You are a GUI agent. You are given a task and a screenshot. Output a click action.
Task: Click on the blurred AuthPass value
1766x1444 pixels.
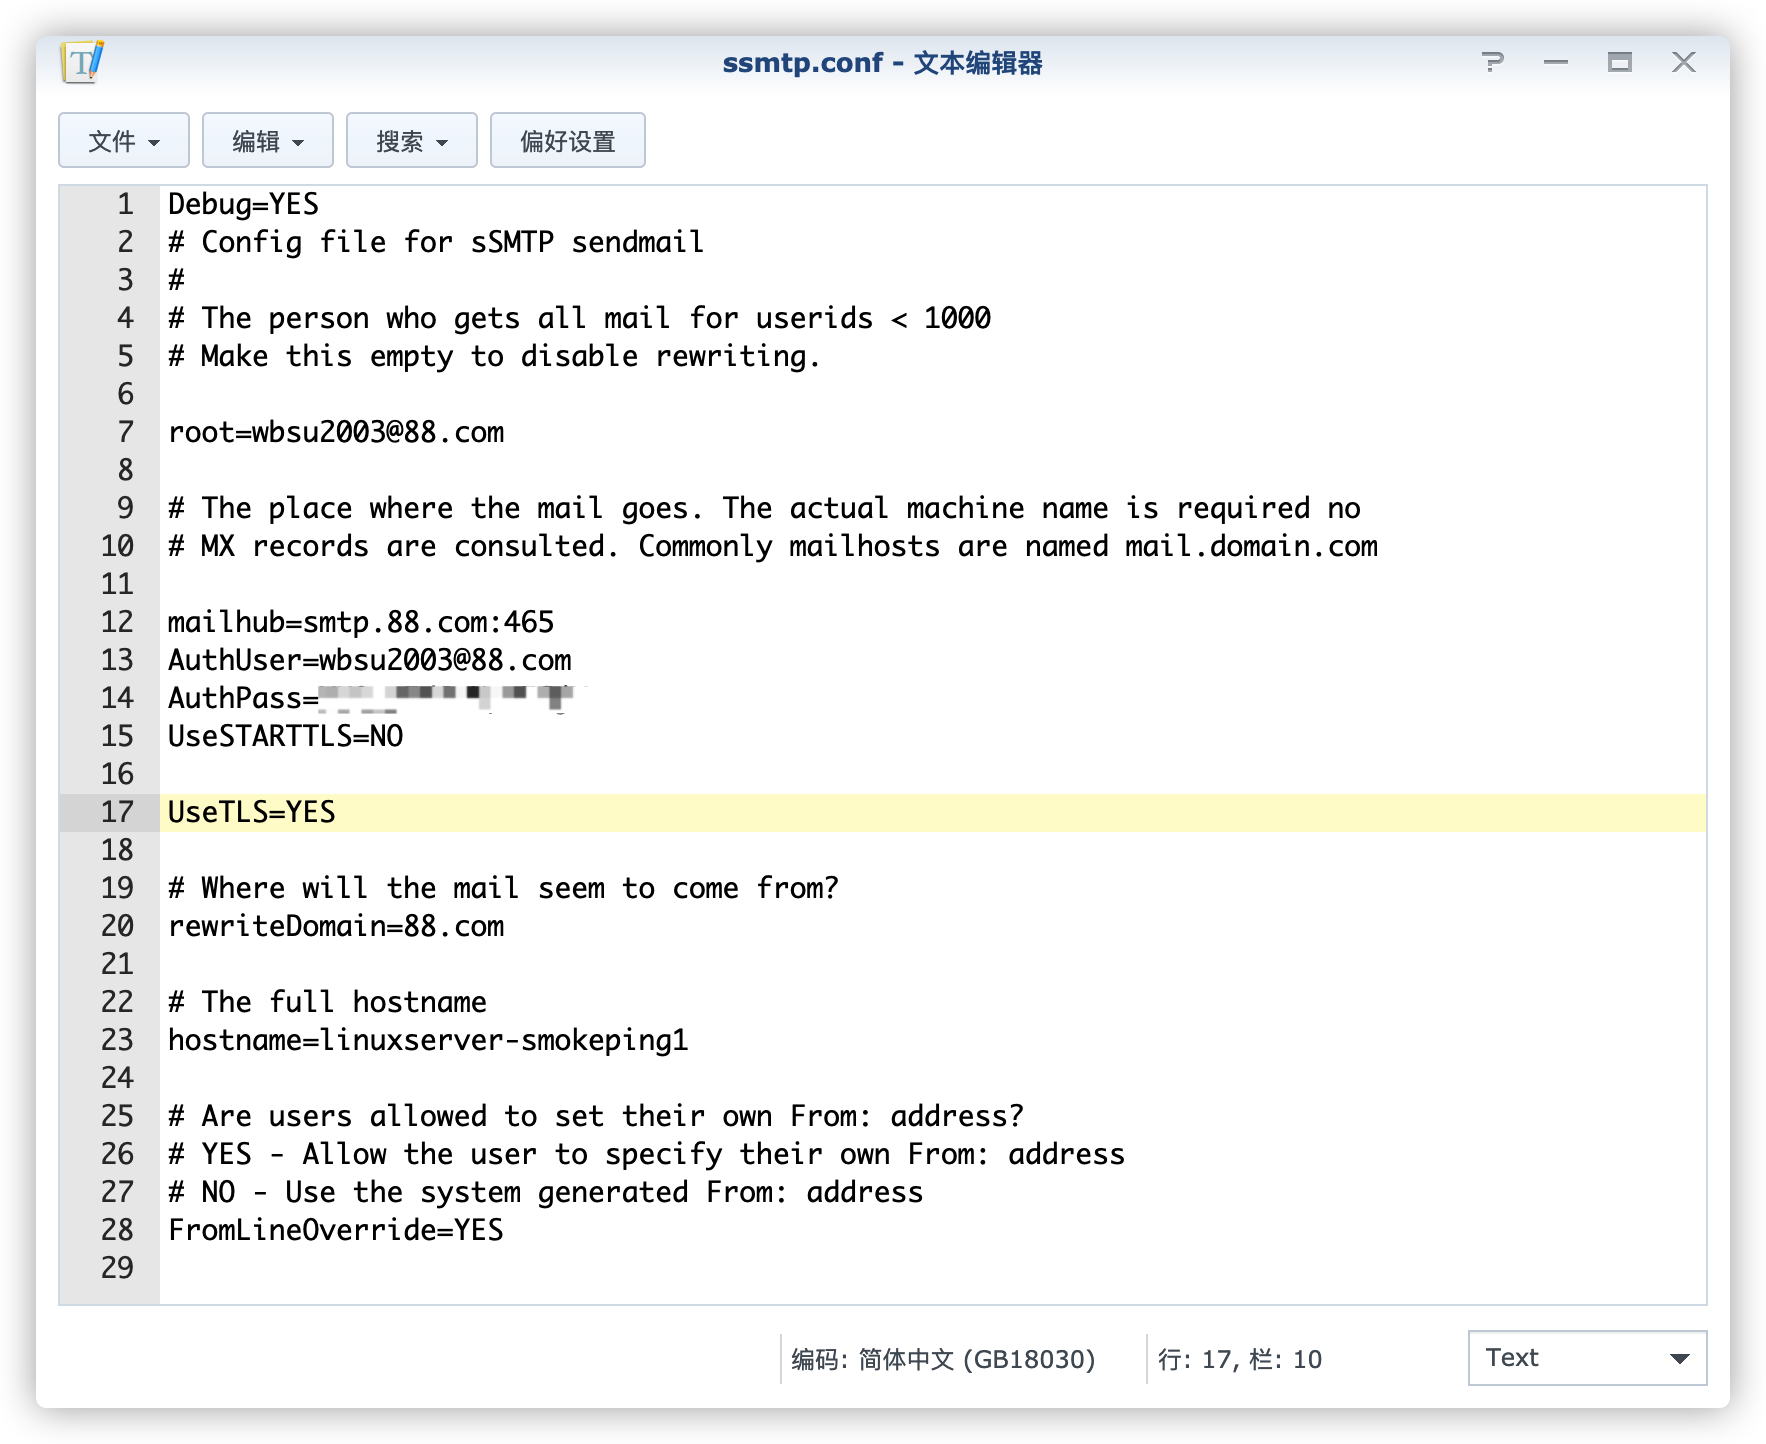coord(448,697)
